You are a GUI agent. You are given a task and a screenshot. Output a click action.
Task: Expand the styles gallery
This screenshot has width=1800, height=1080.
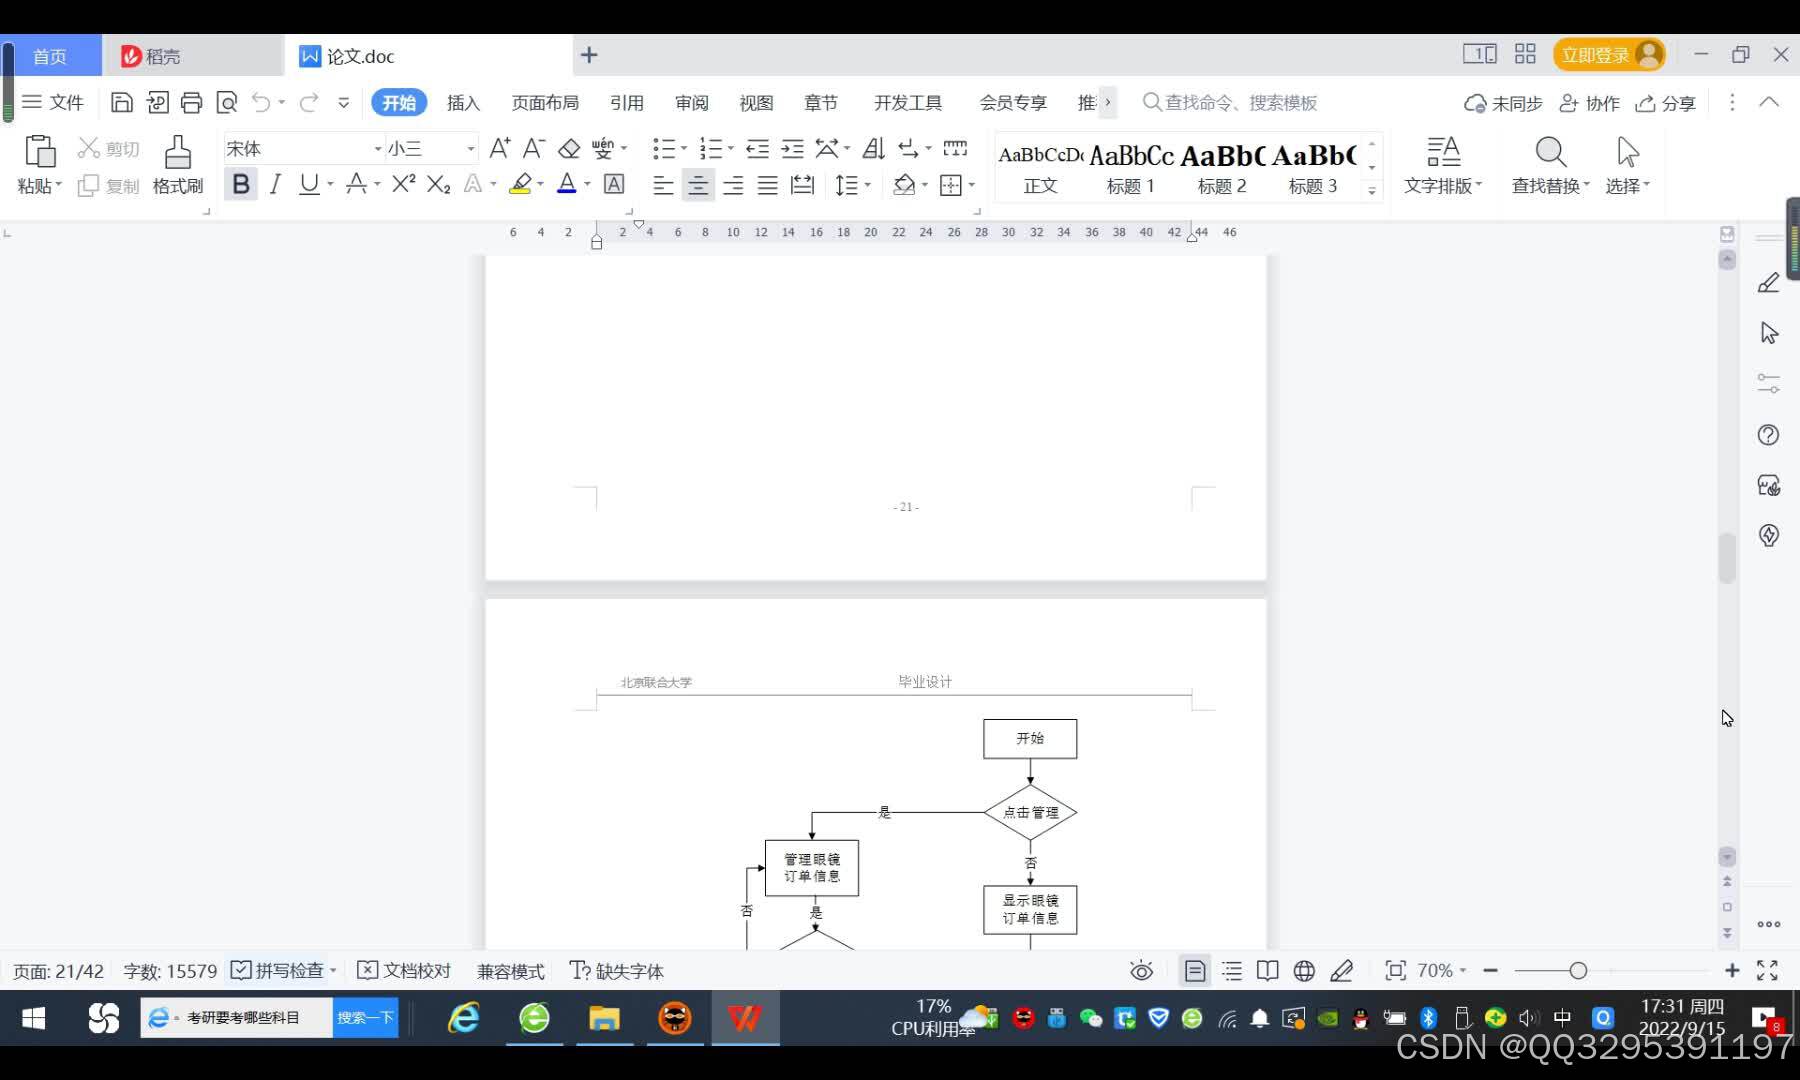coord(1372,190)
